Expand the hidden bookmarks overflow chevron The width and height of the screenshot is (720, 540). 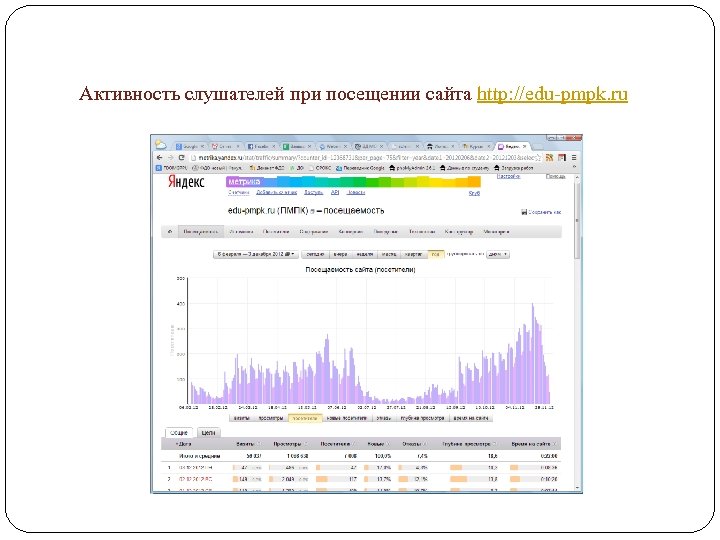tap(574, 168)
